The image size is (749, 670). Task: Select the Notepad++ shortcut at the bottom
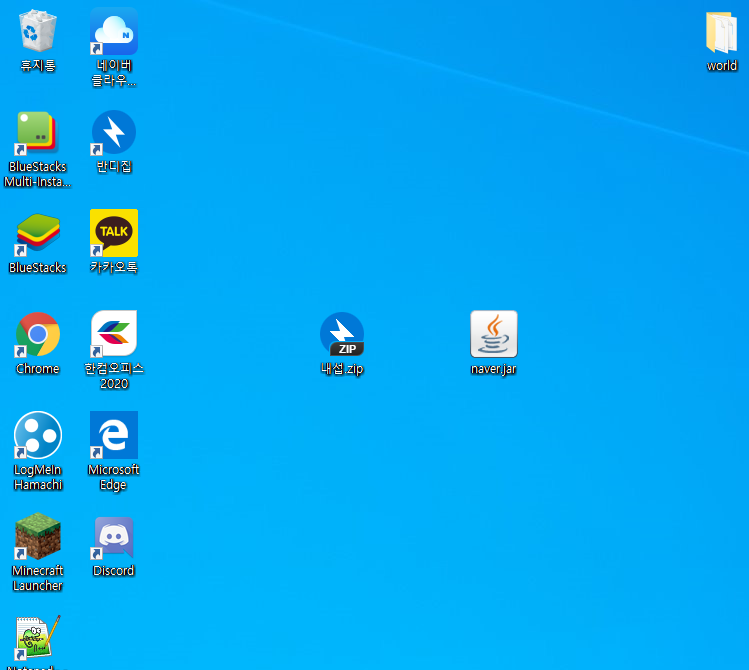[x=38, y=638]
